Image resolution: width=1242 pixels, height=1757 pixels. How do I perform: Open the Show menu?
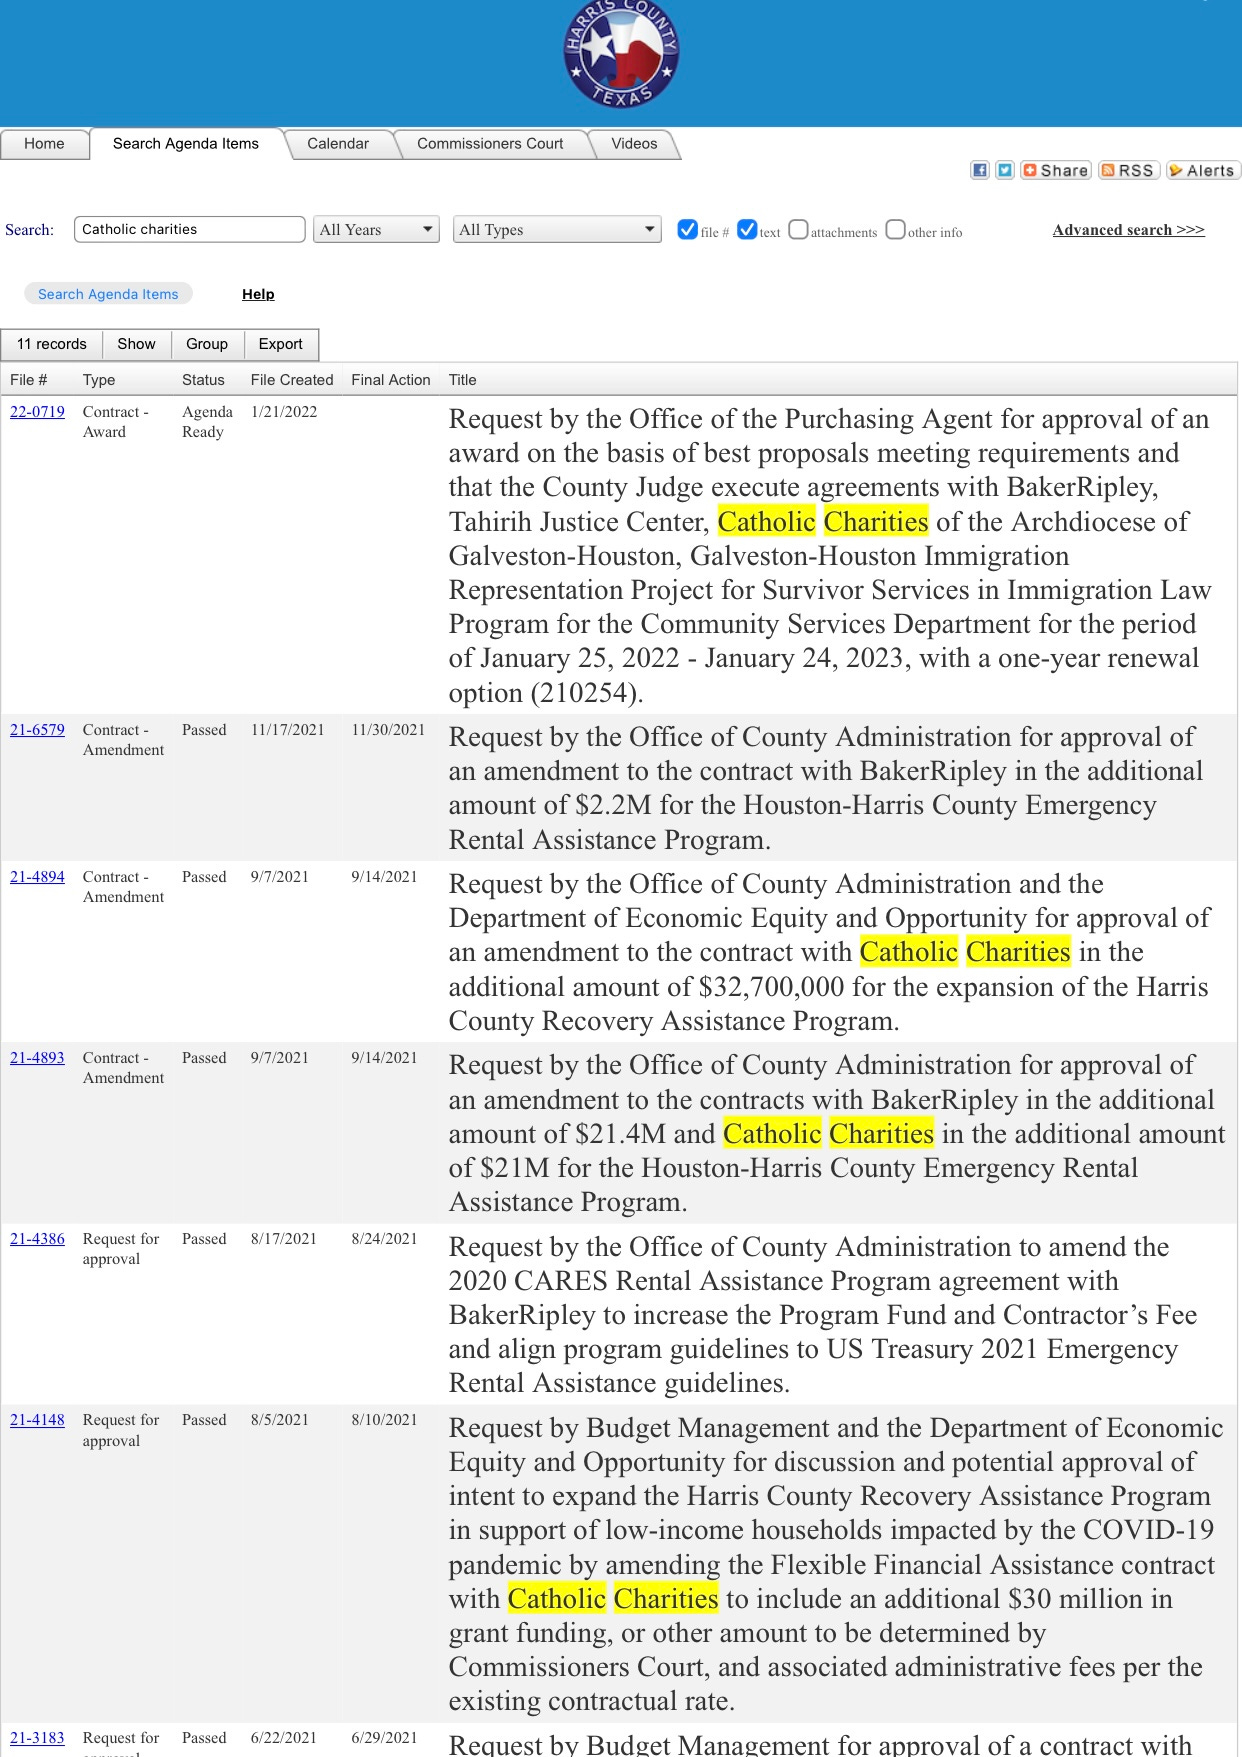137,344
